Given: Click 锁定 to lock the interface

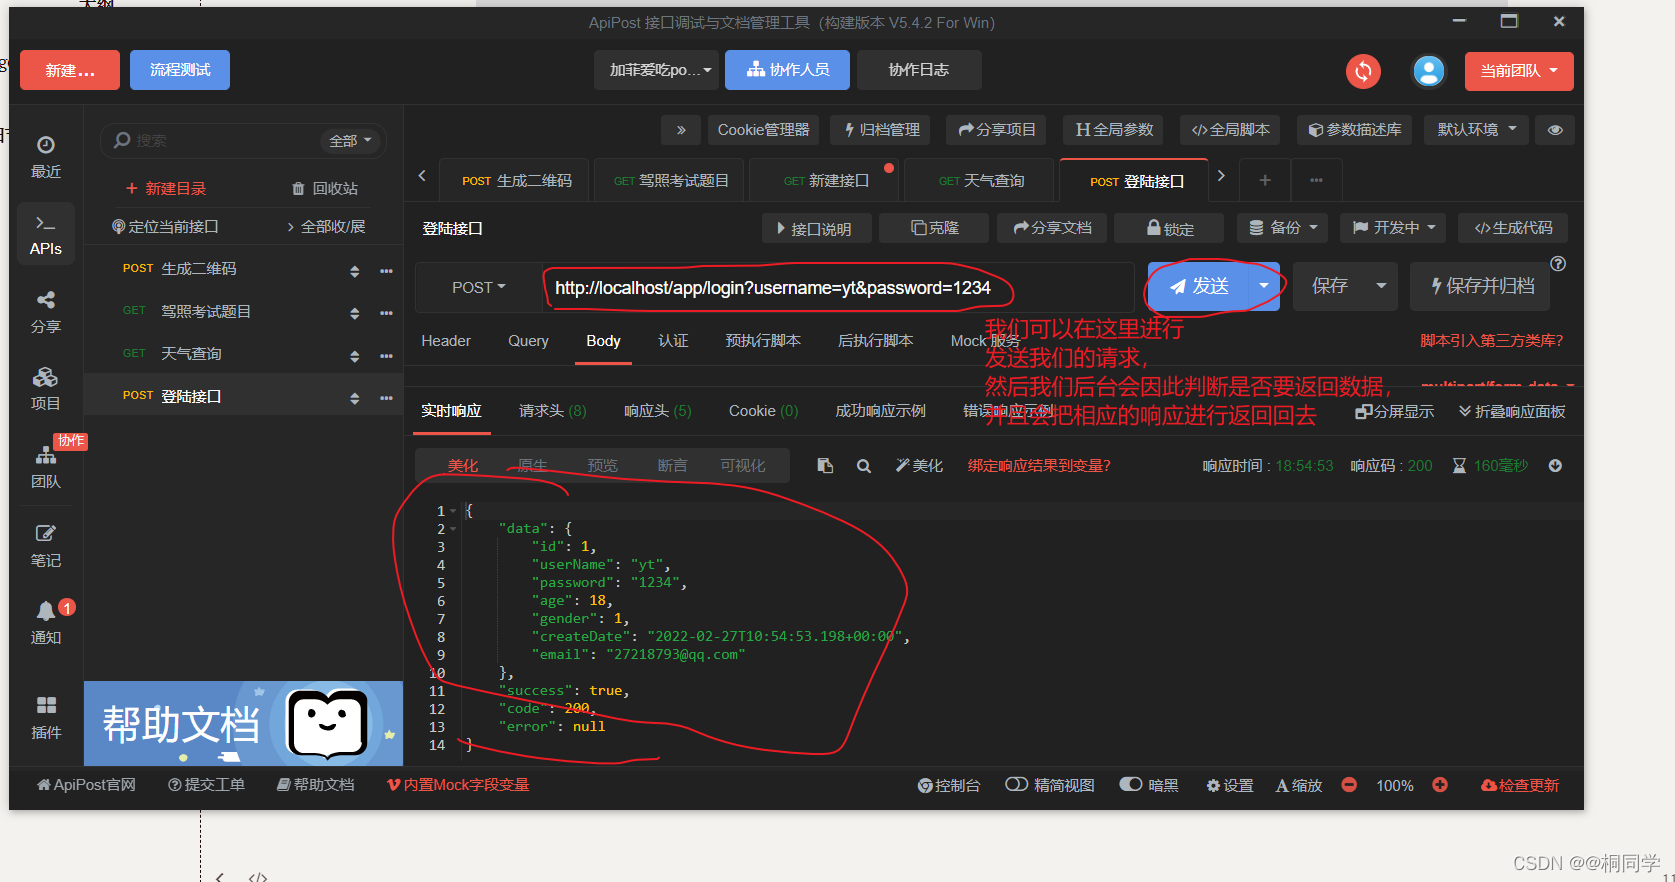Looking at the screenshot, I should click(1169, 228).
